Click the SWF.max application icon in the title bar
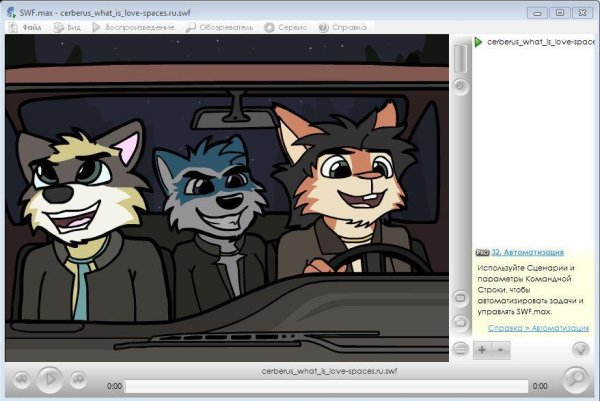600x401 pixels. [x=11, y=12]
